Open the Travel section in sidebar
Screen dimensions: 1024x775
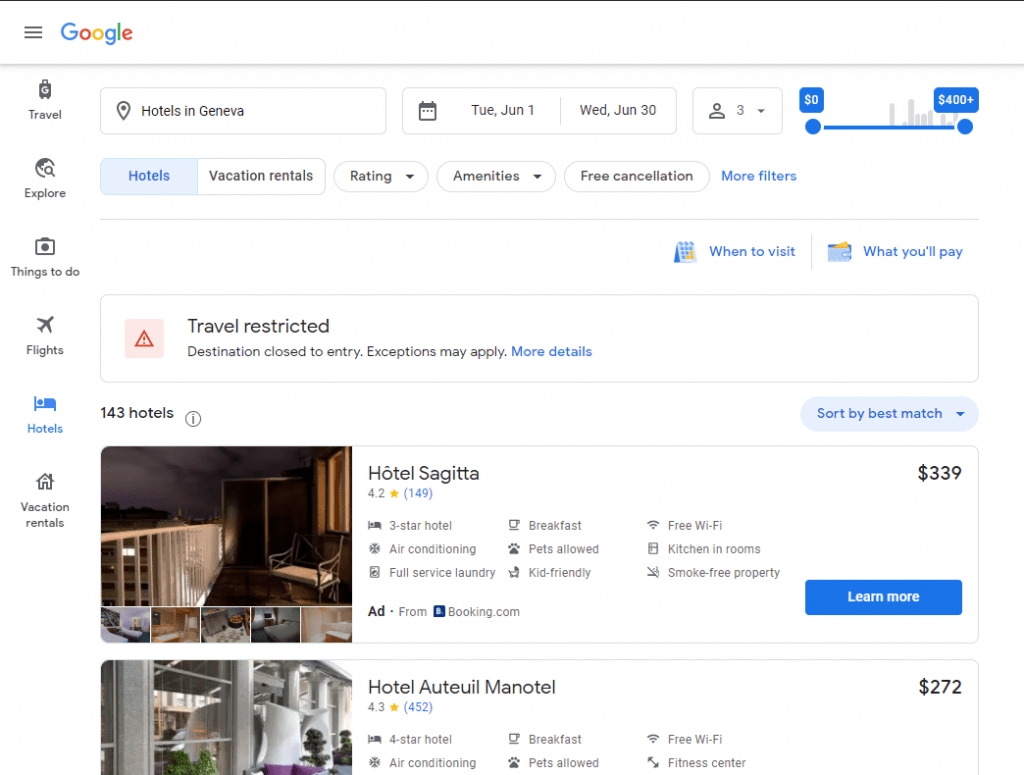pos(44,100)
